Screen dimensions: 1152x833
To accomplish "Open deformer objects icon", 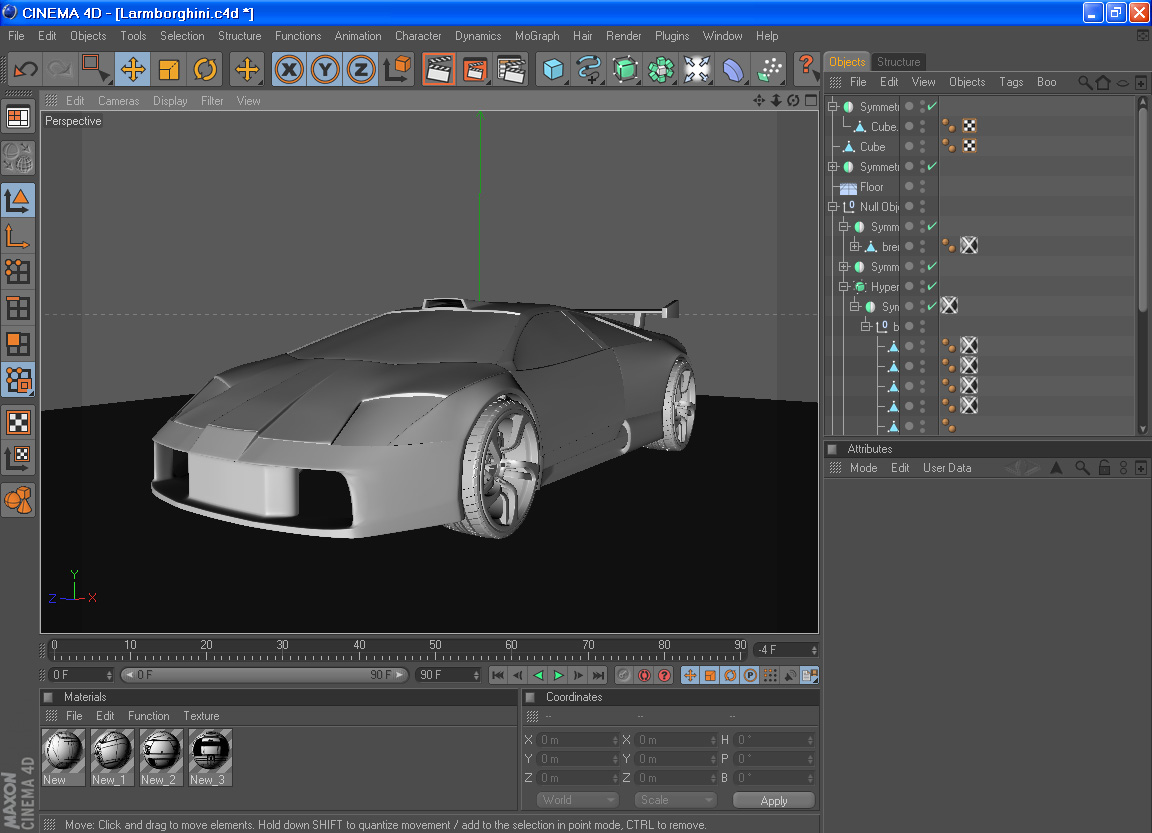I will tap(732, 70).
